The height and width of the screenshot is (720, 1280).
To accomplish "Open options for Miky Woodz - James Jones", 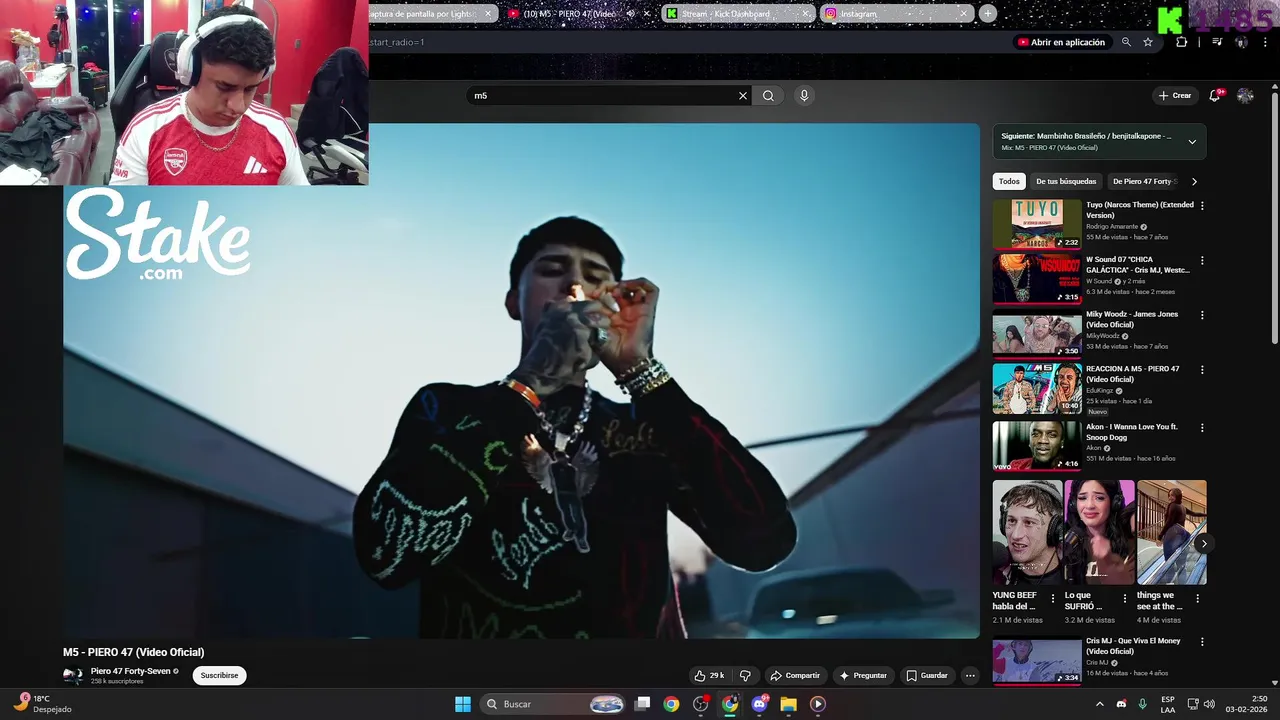I will pyautogui.click(x=1202, y=315).
